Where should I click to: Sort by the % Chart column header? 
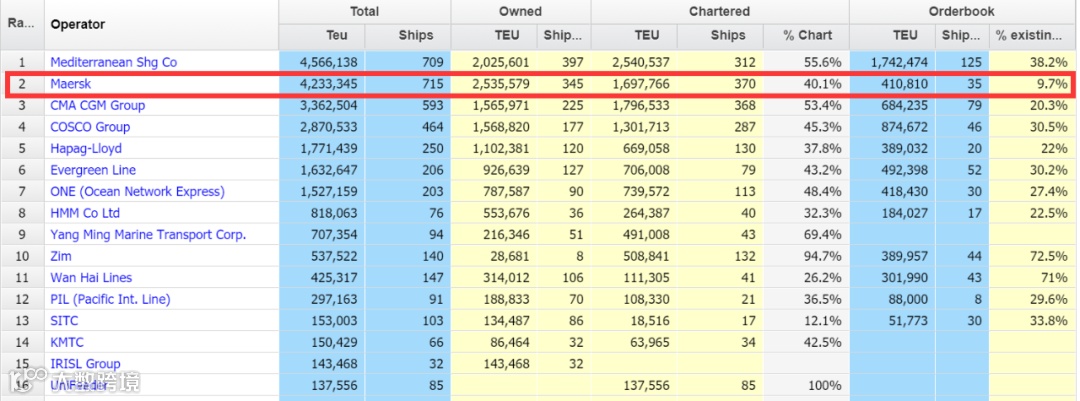pyautogui.click(x=807, y=35)
